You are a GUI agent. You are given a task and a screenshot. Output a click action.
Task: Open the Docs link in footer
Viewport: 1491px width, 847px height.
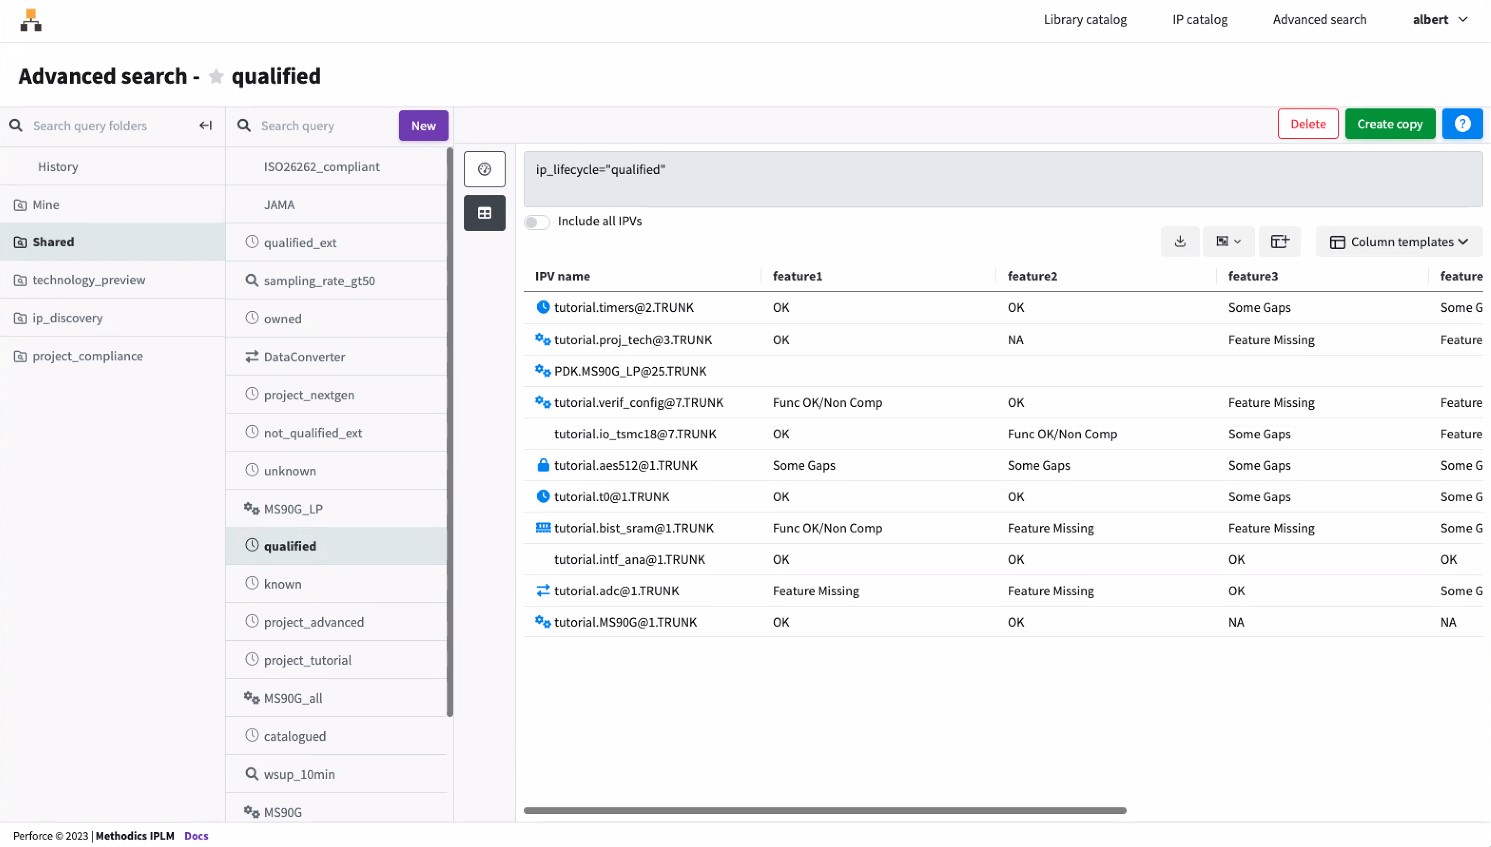click(x=196, y=836)
